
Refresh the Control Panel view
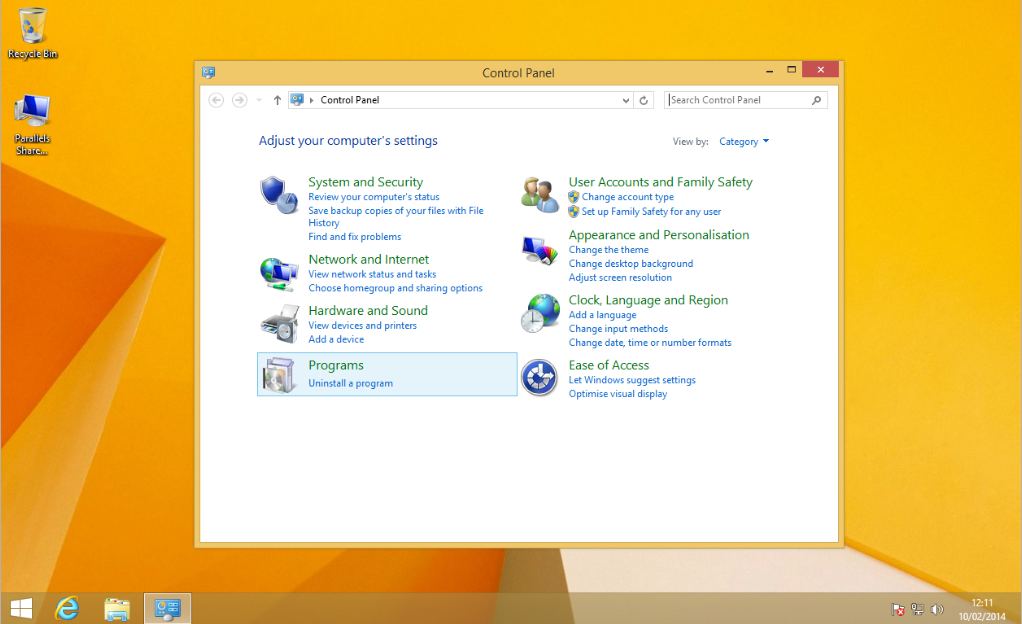(643, 100)
